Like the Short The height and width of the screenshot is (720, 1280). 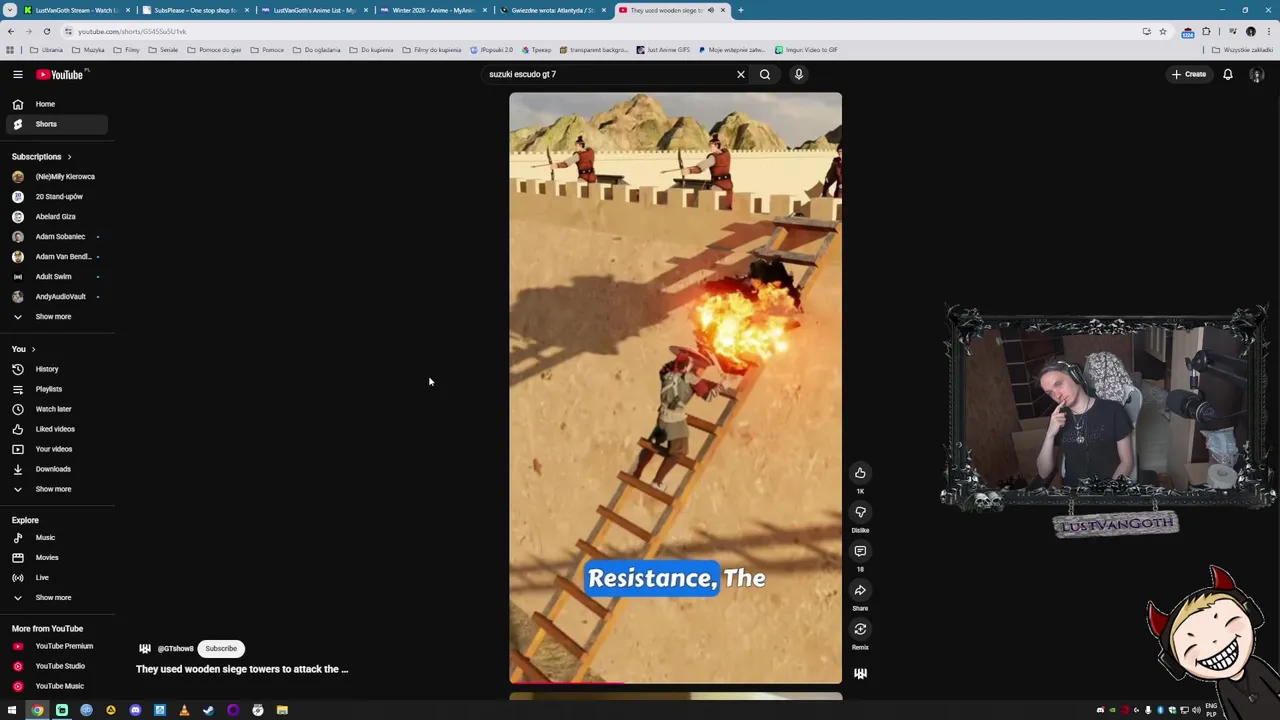[860, 473]
